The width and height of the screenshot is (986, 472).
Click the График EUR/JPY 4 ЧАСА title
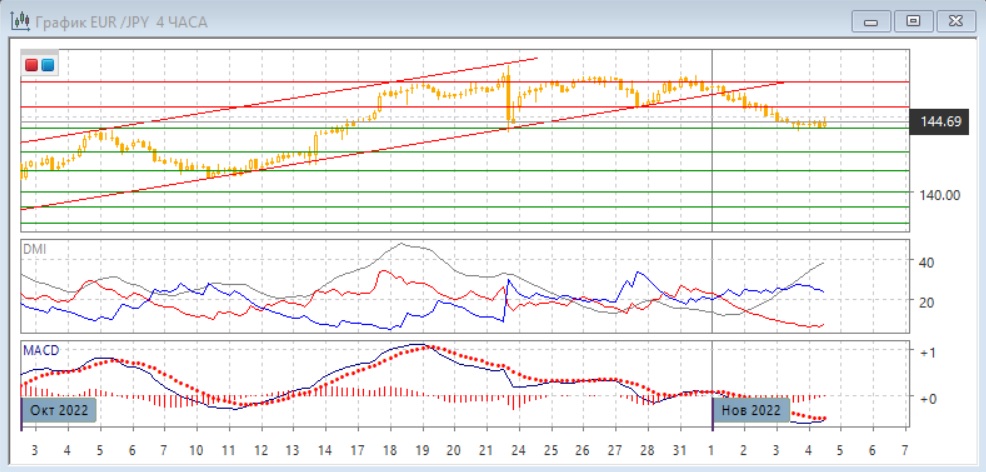click(x=120, y=21)
